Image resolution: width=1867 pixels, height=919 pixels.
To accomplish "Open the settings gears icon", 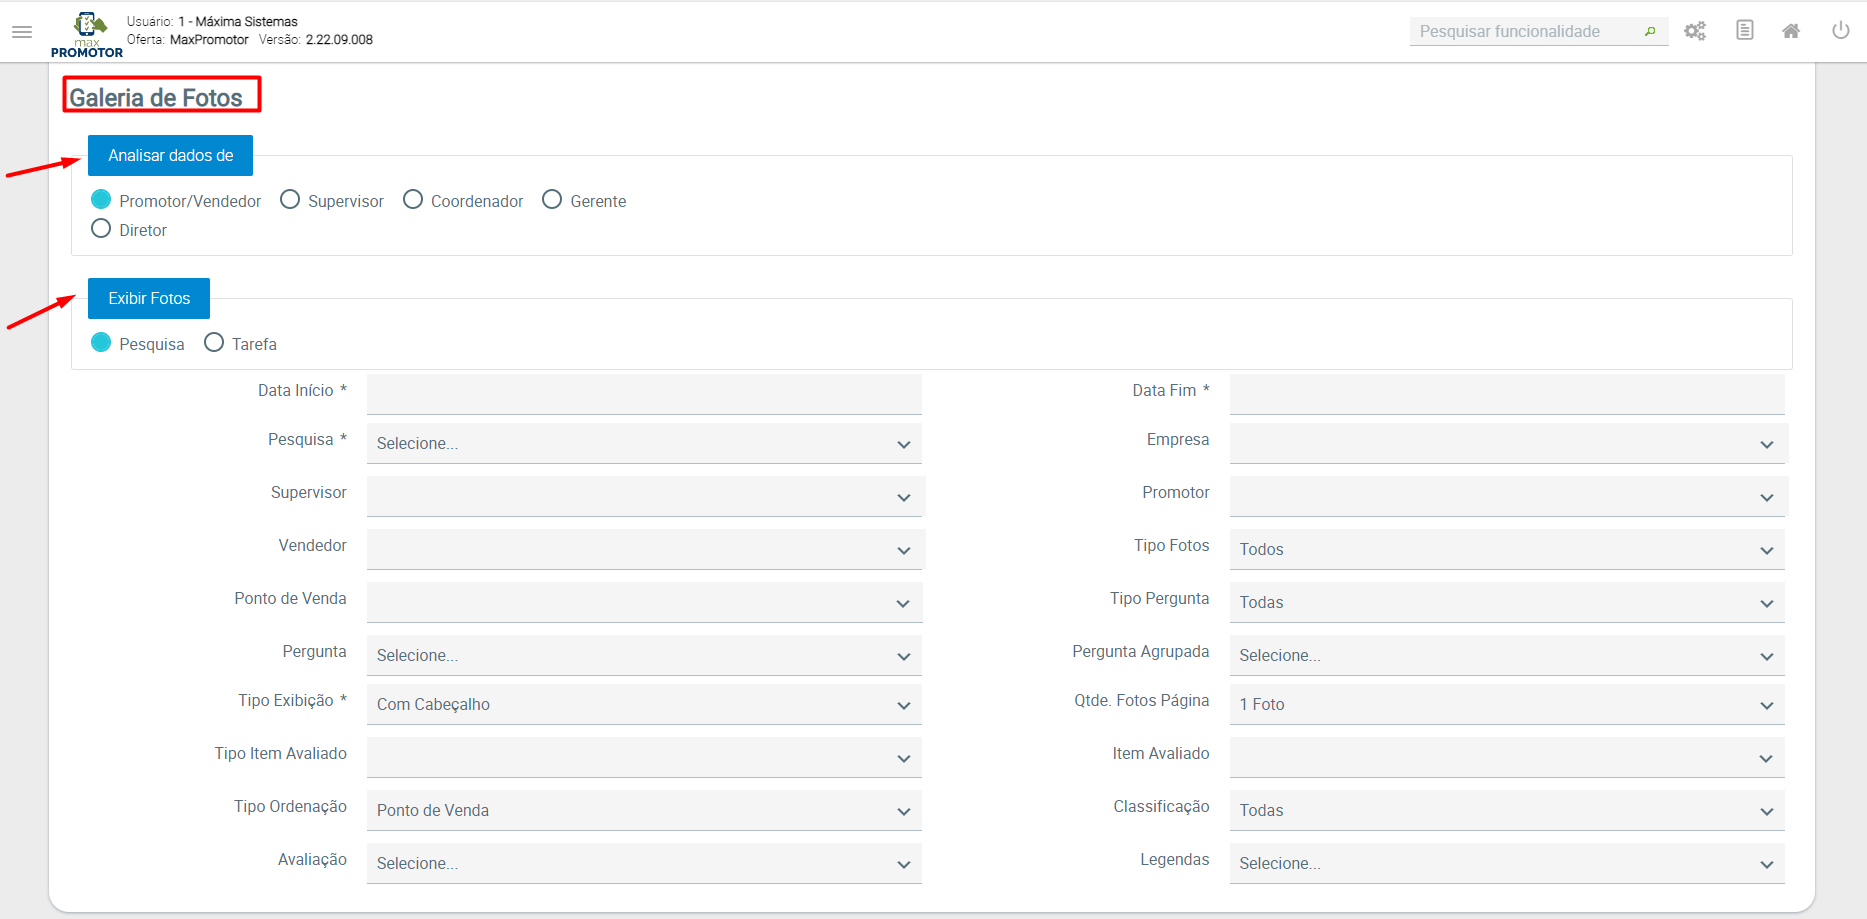I will pos(1695,32).
